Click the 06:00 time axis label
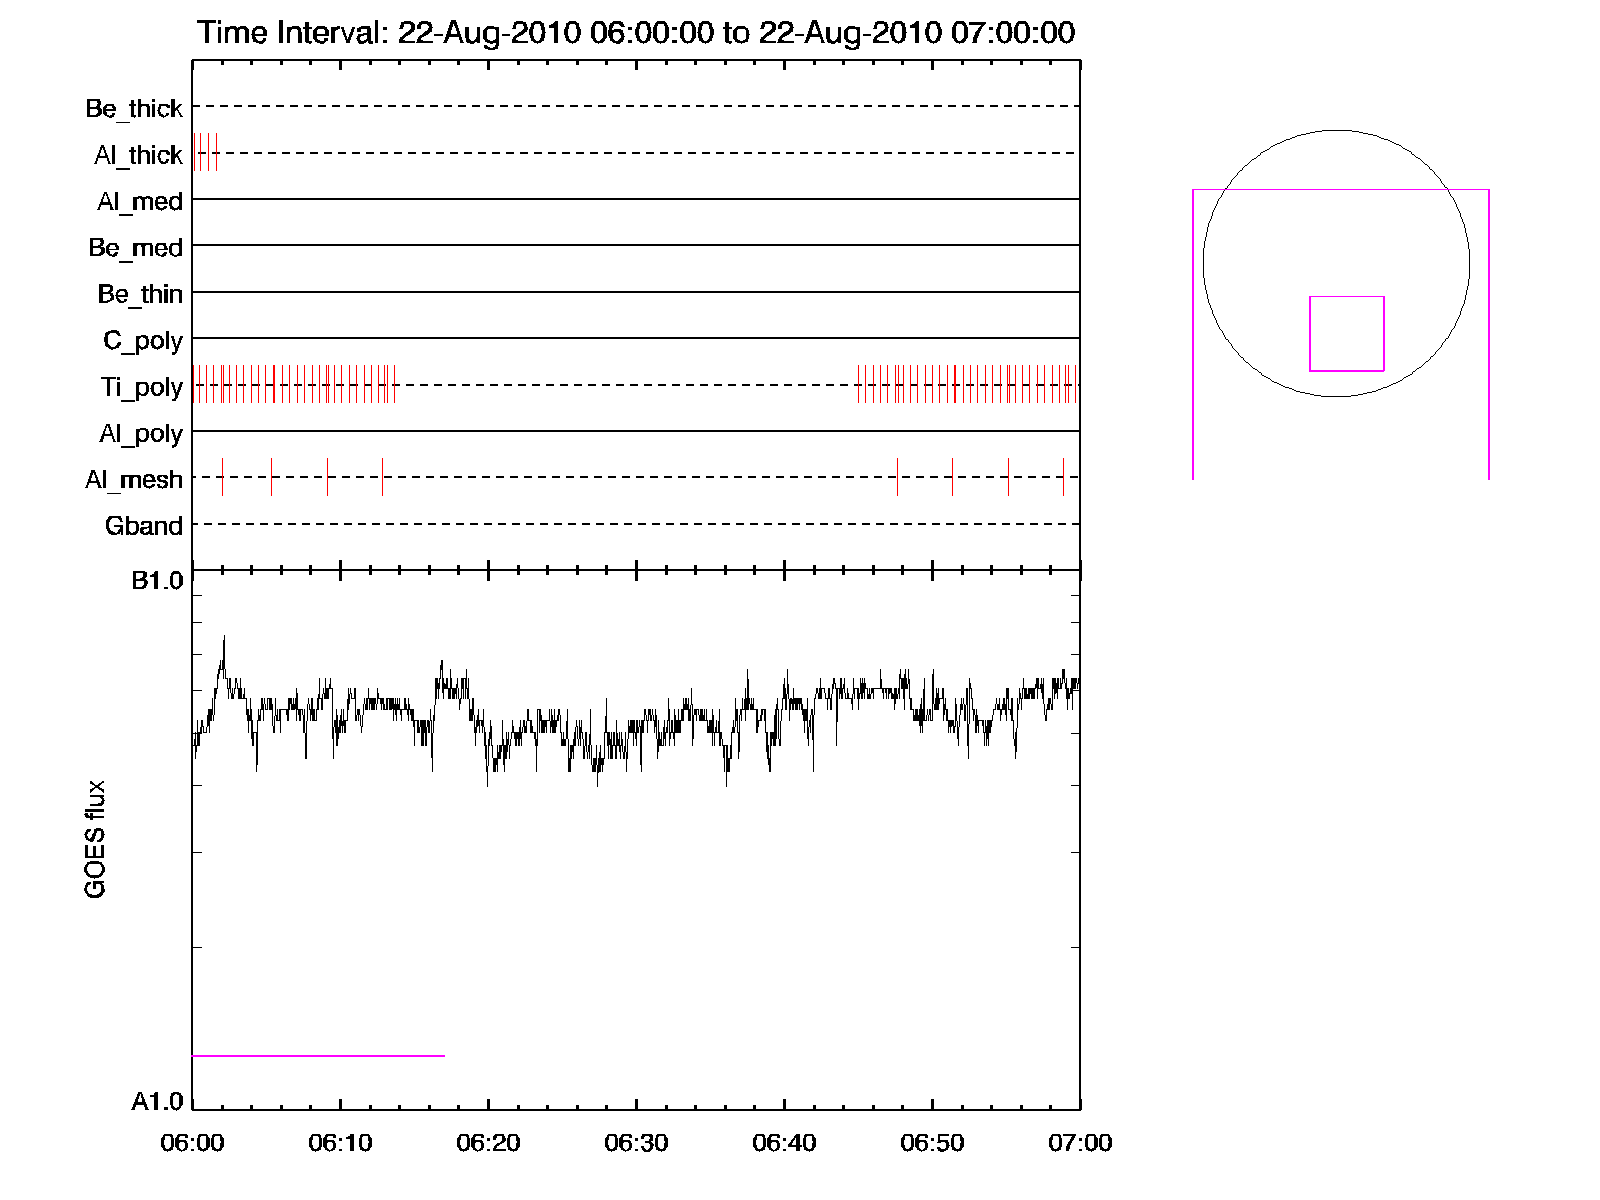The width and height of the screenshot is (1600, 1200). click(192, 1143)
